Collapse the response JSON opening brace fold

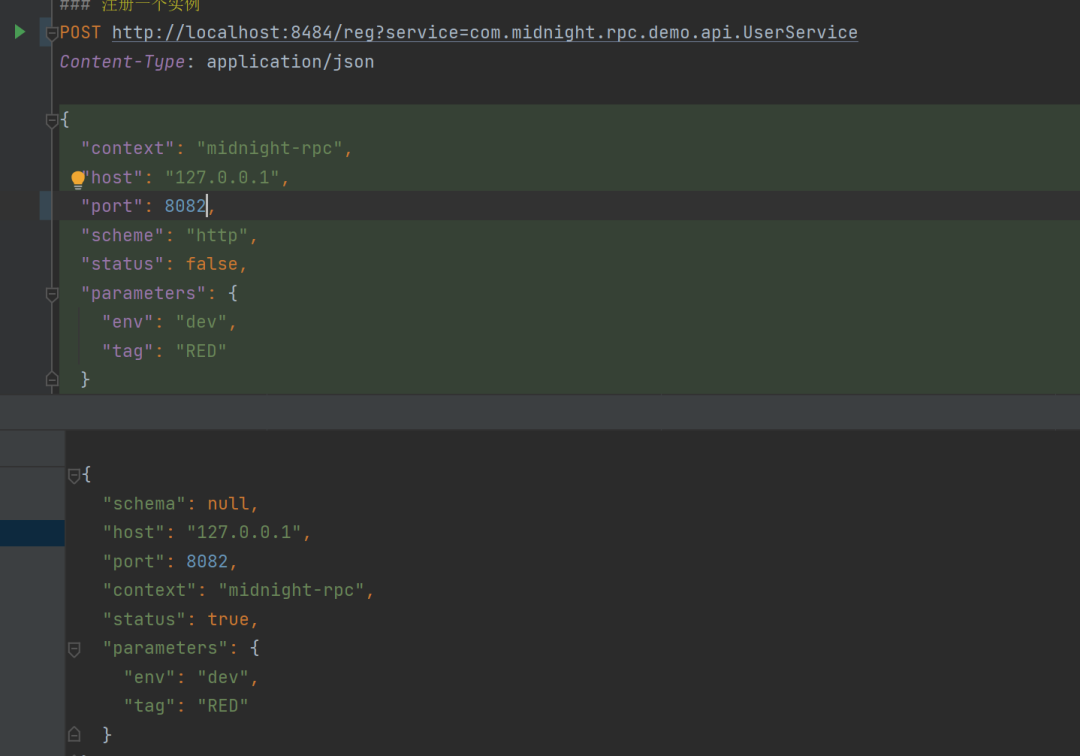tap(74, 475)
